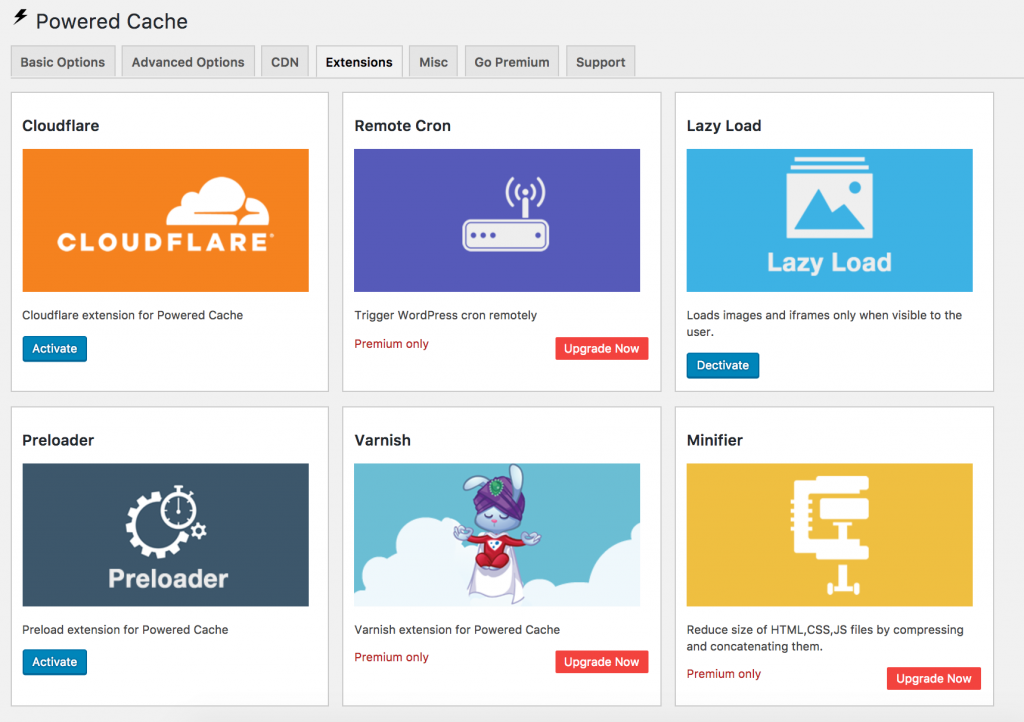1024x722 pixels.
Task: Click Upgrade Now for Remote Cron
Action: point(601,349)
